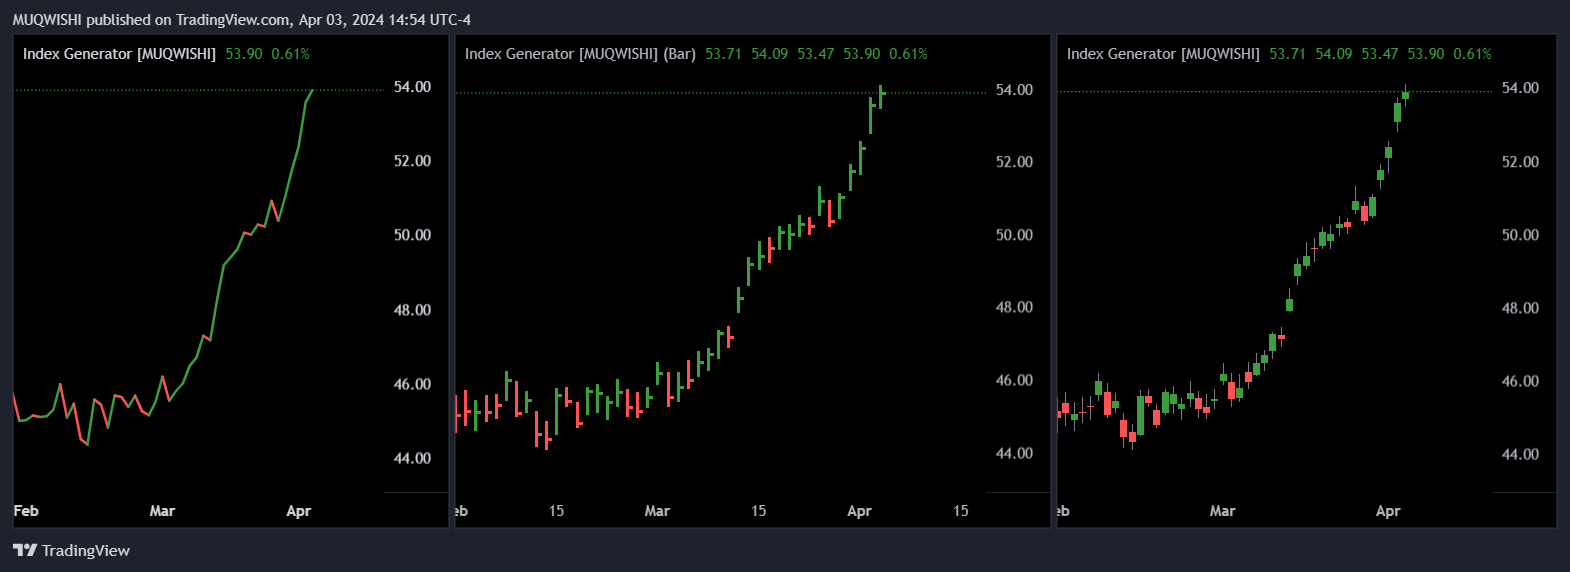Click the 44.00 price label on the candlestick chart axis

click(x=1520, y=454)
